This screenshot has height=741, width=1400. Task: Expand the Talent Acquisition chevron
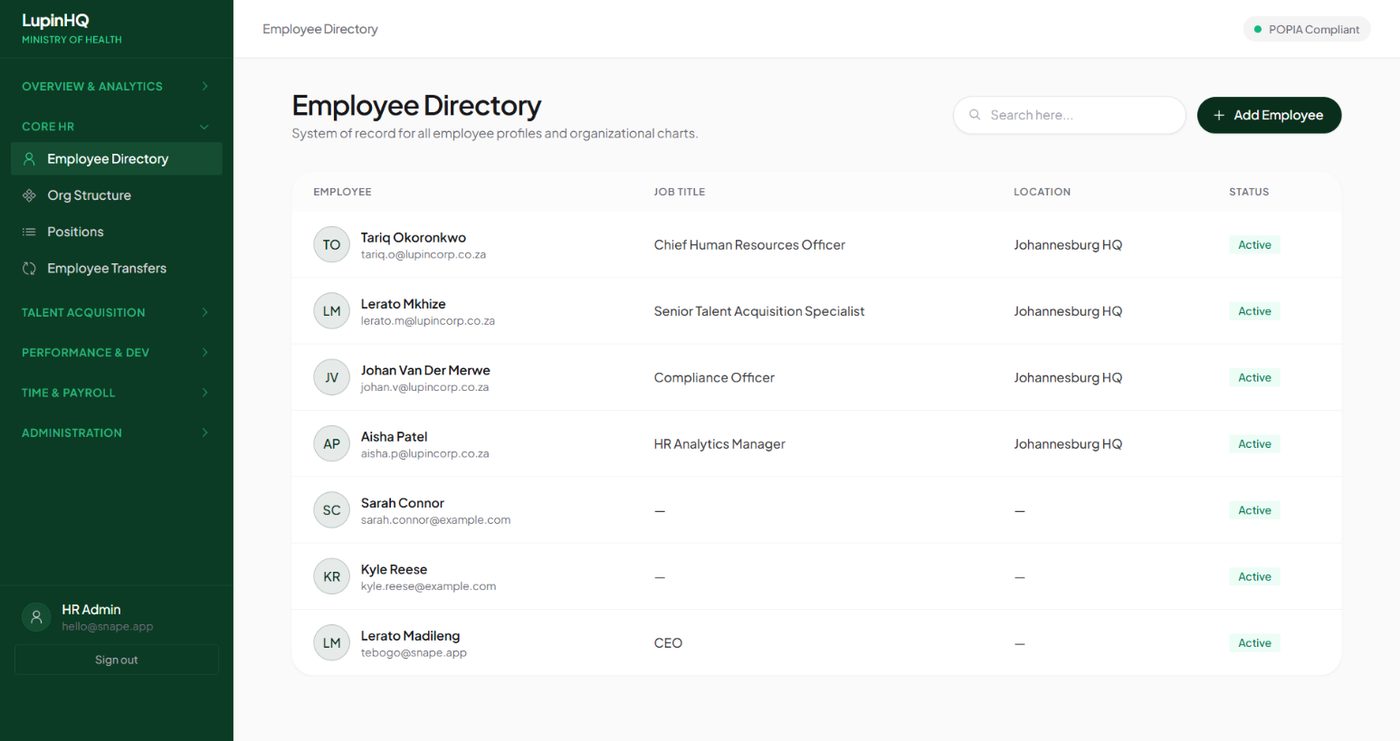tap(205, 313)
